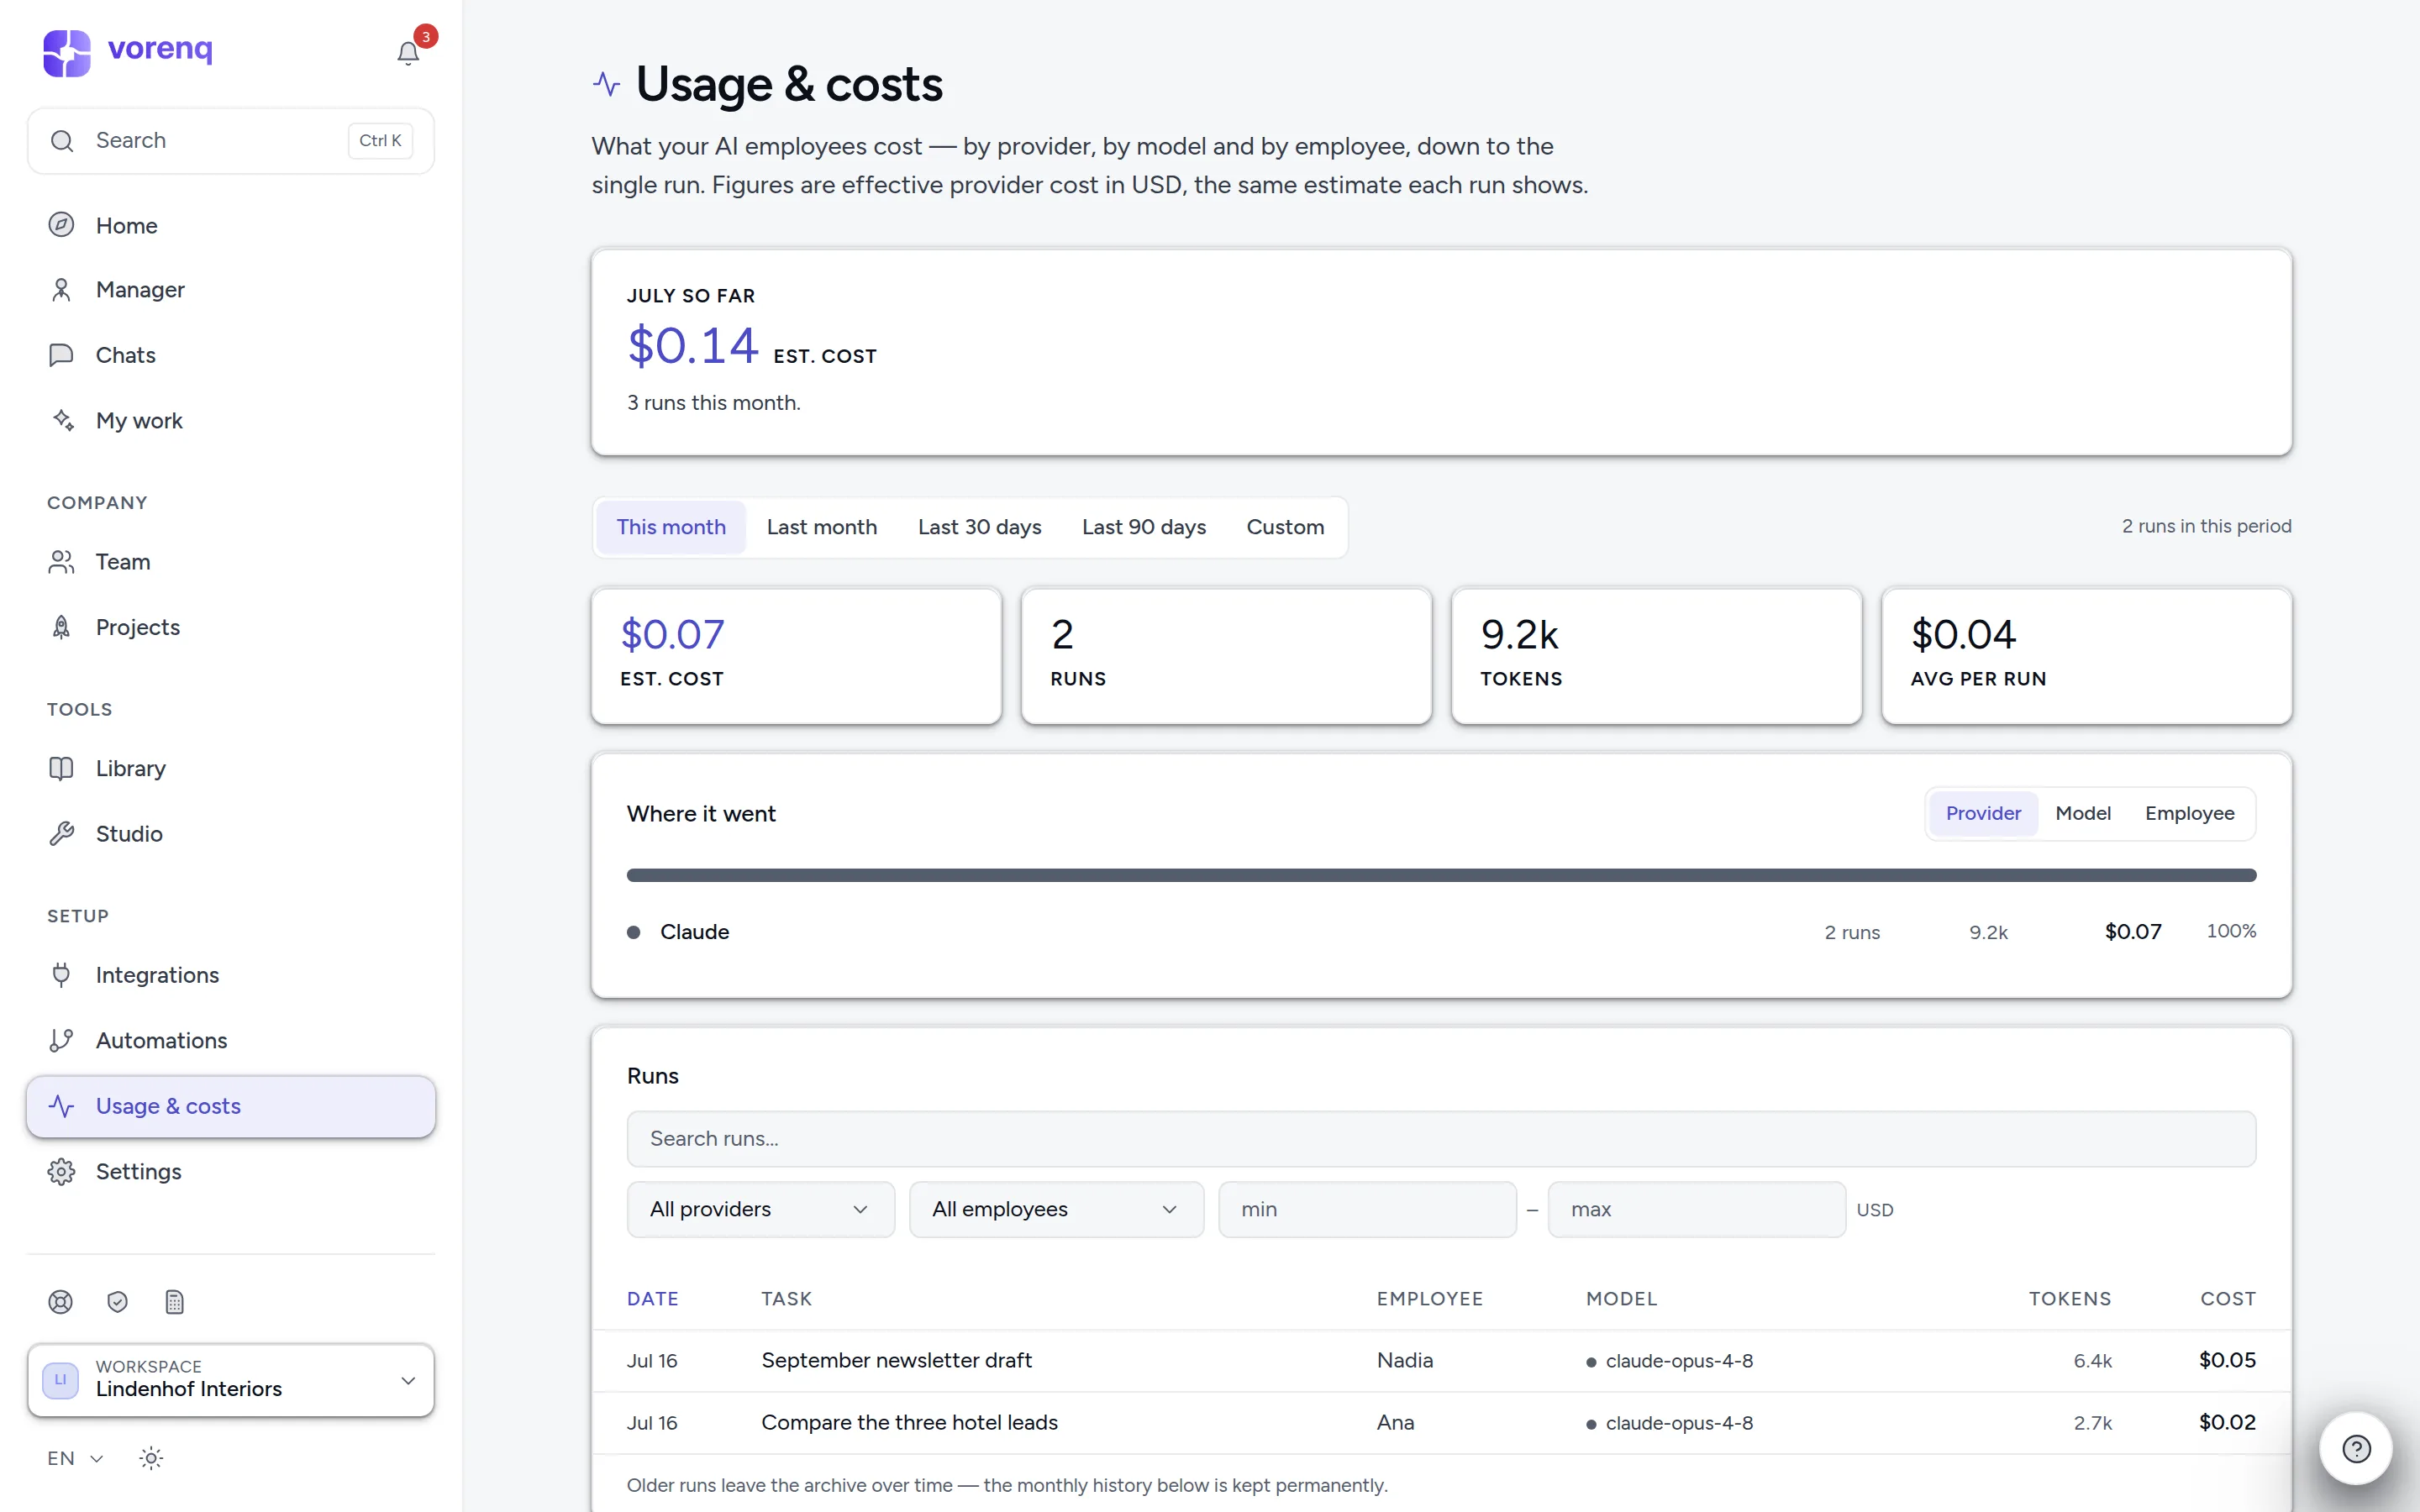Click the TOKENS column header
Image resolution: width=2420 pixels, height=1512 pixels.
point(2069,1299)
